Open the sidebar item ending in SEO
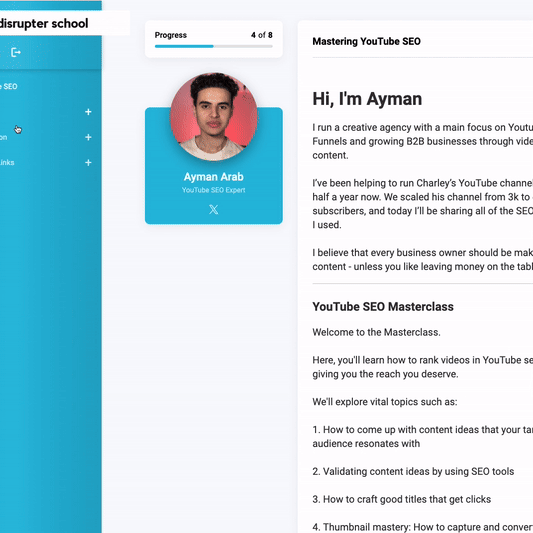The image size is (533, 533). tap(8, 86)
